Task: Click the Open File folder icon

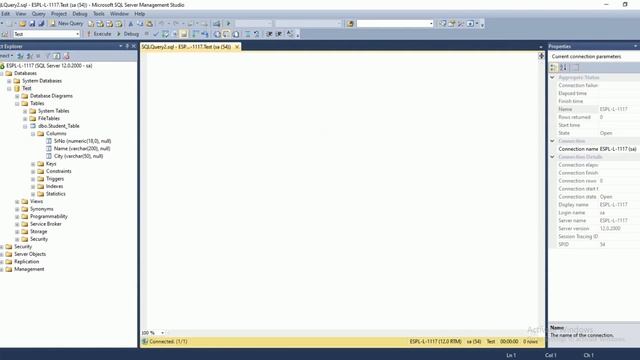Action: [22, 23]
